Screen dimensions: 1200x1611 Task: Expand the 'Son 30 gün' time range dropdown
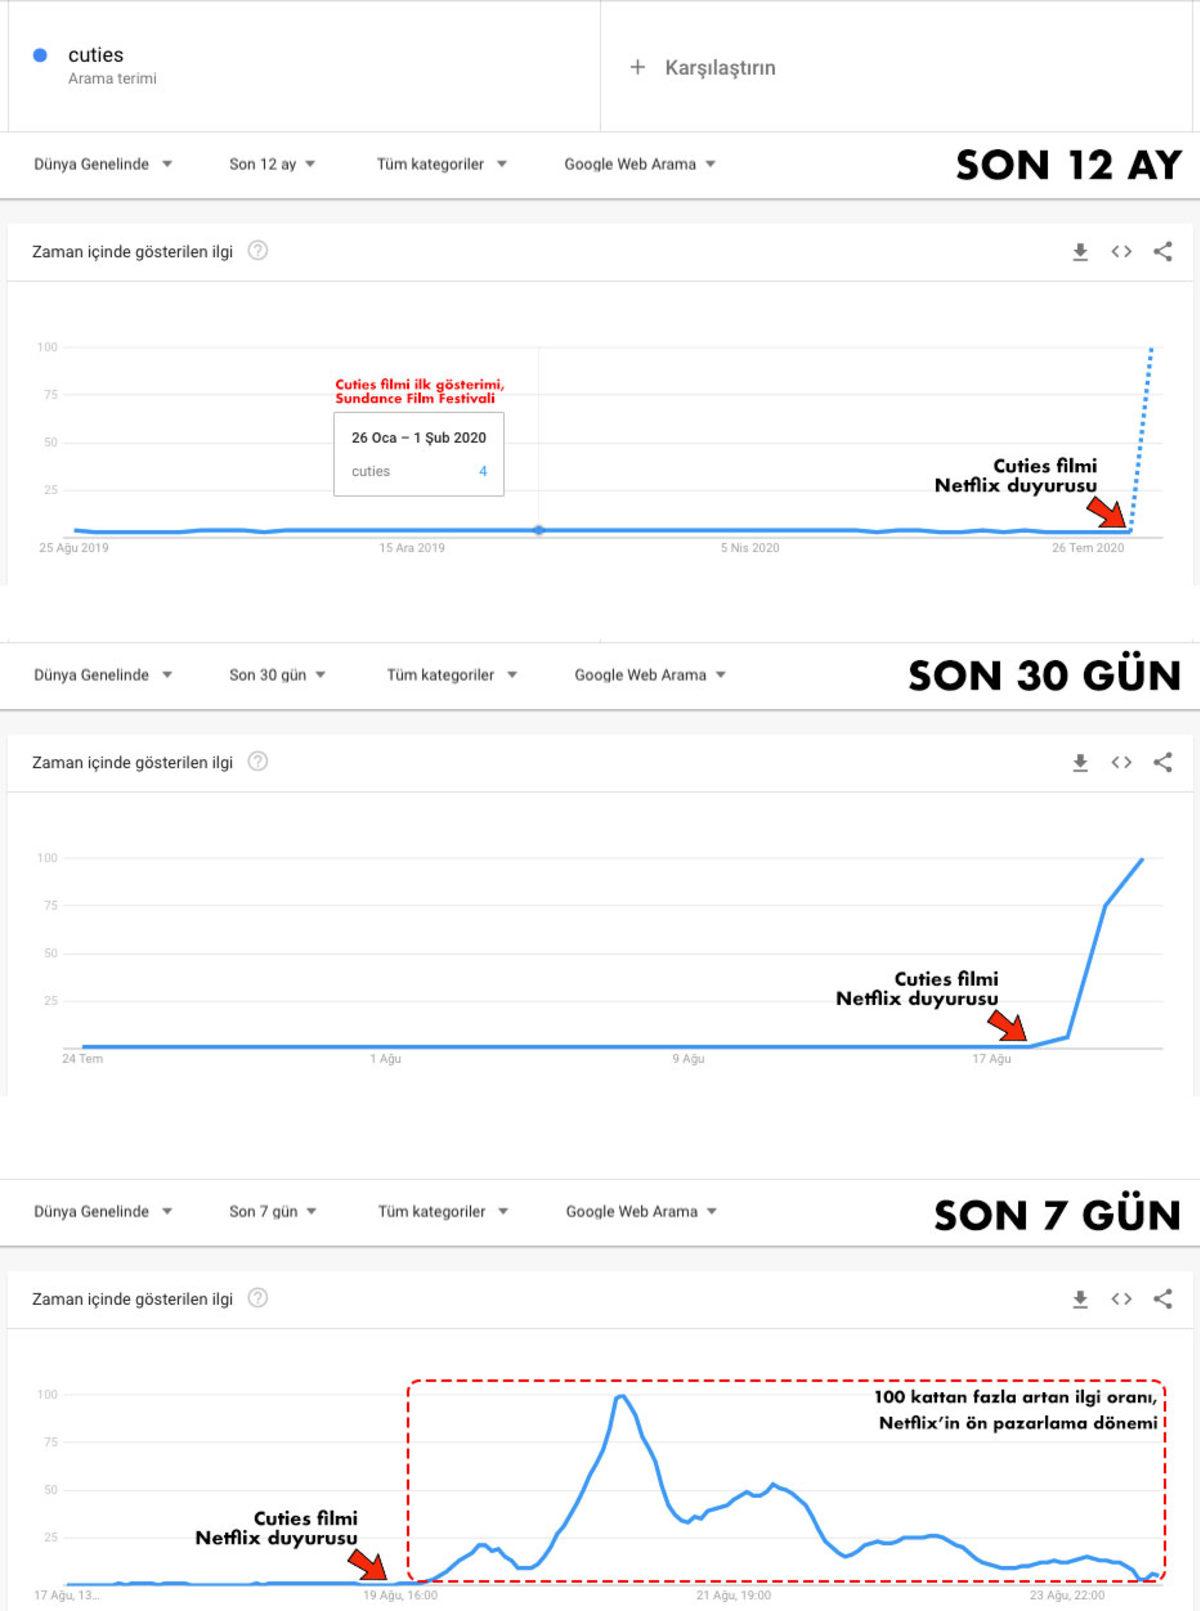tap(277, 675)
